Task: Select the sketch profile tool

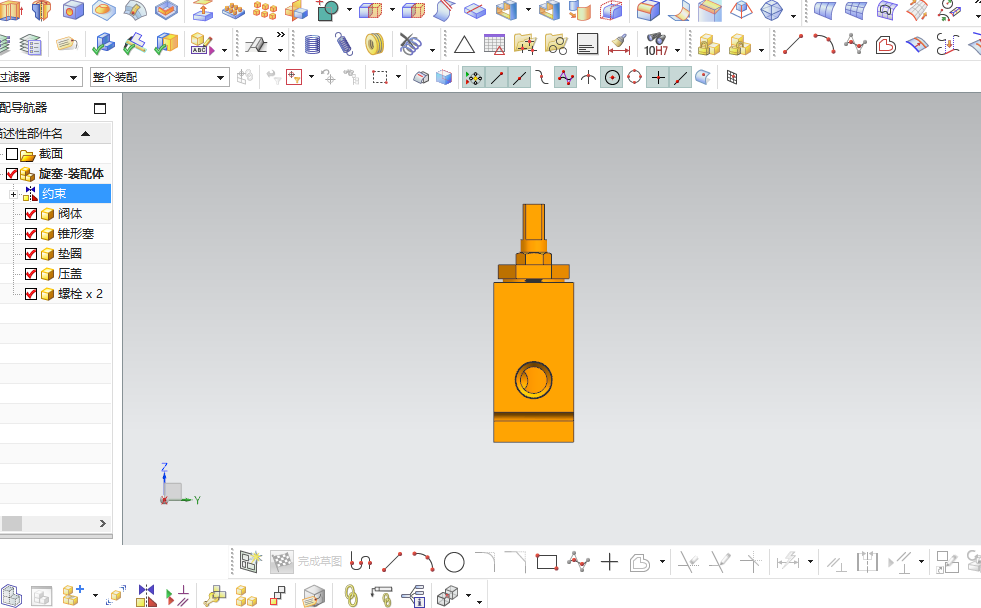Action: 361,562
